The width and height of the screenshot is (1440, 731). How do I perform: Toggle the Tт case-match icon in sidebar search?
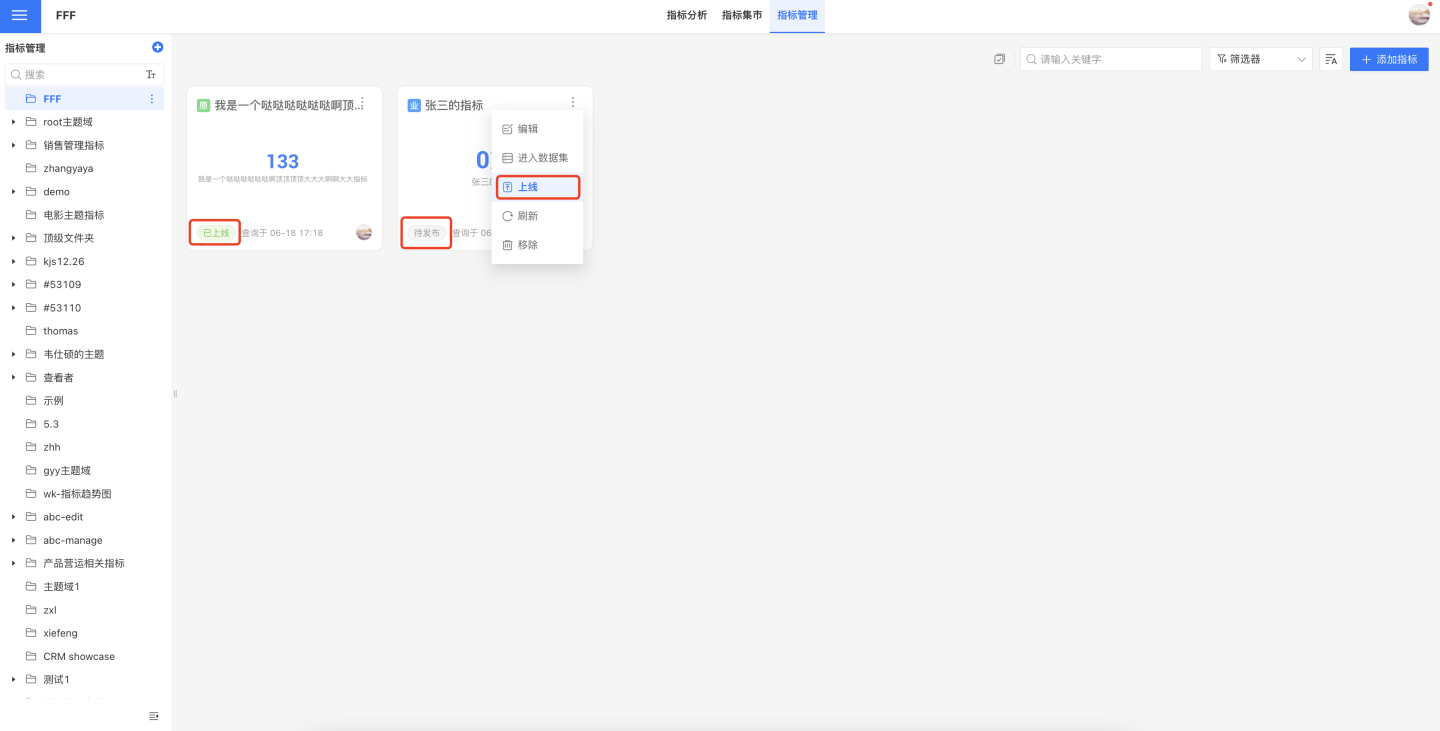[151, 75]
